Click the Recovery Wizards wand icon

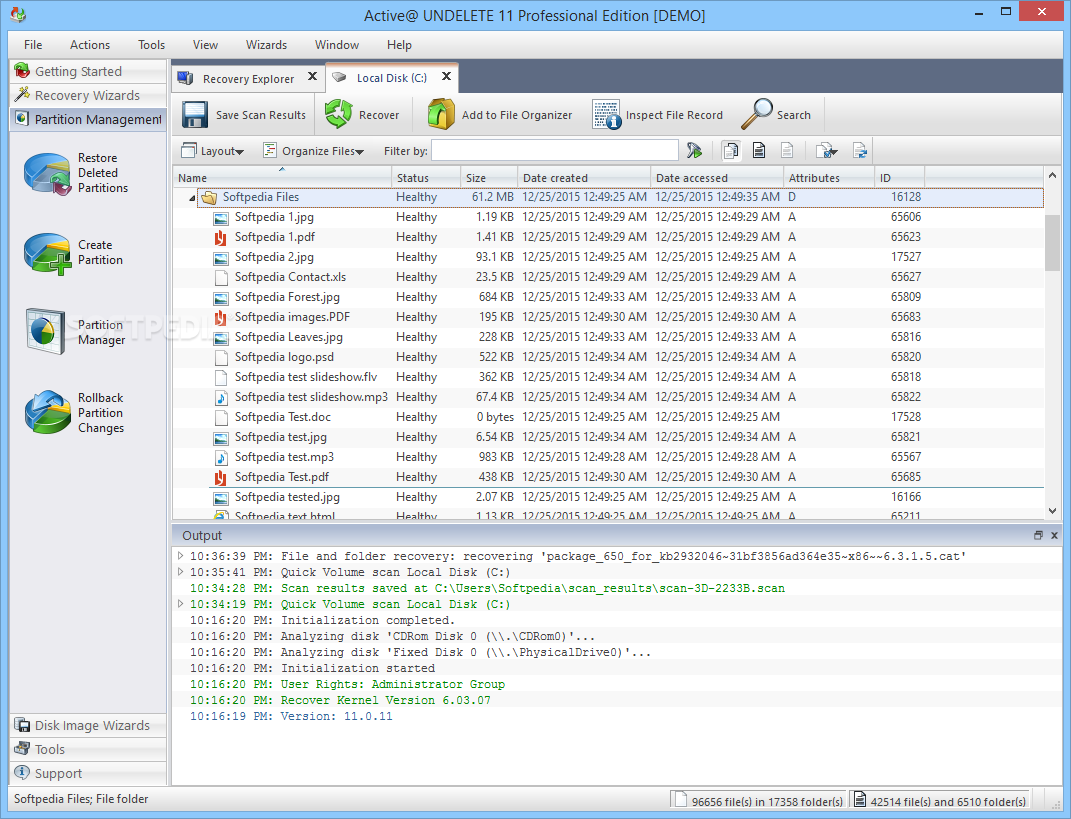22,94
